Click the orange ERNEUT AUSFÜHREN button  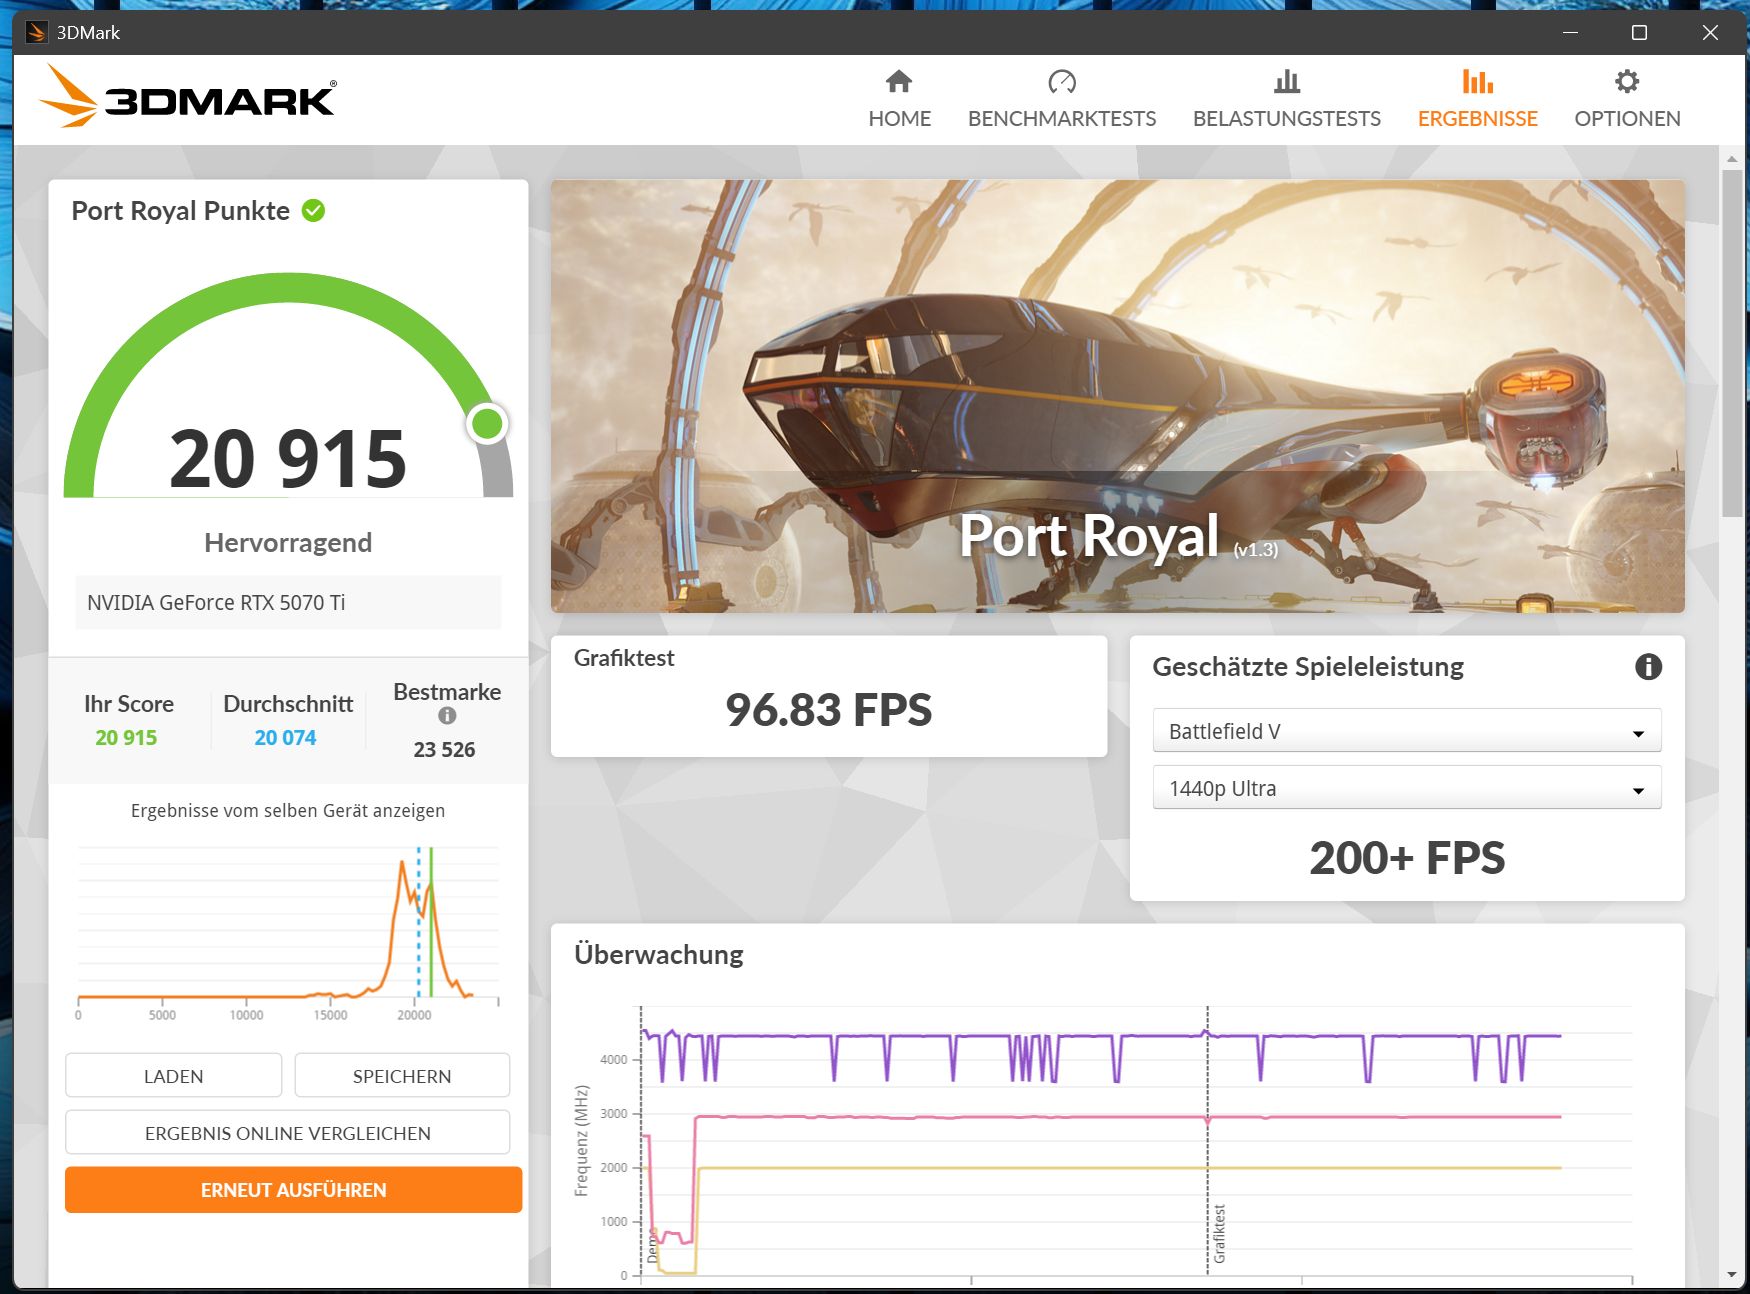click(293, 1190)
